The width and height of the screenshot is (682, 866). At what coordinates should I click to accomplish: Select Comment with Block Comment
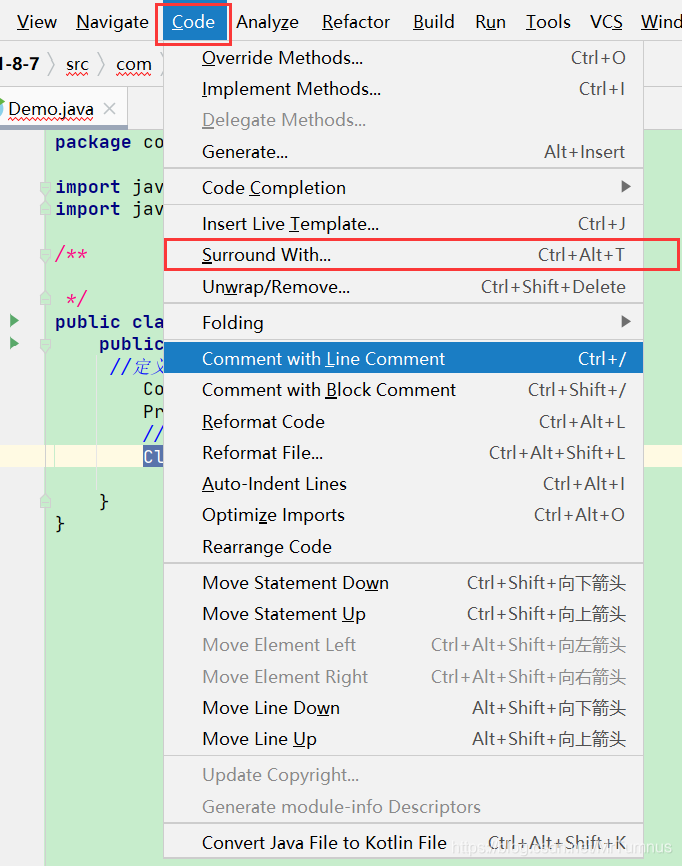click(403, 390)
